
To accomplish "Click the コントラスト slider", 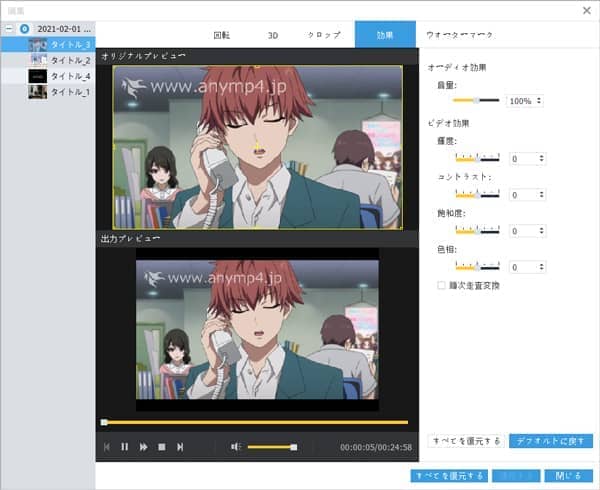I will 477,194.
